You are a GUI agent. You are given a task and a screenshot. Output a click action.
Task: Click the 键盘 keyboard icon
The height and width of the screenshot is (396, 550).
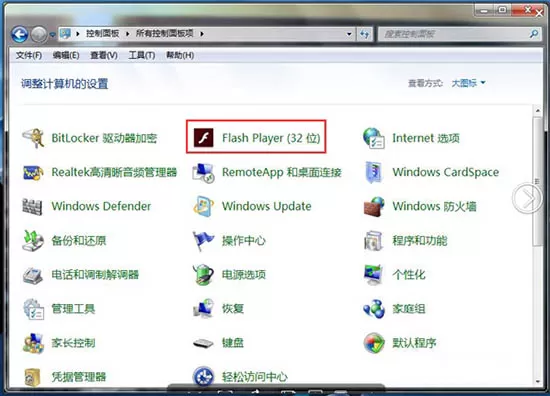coord(203,343)
